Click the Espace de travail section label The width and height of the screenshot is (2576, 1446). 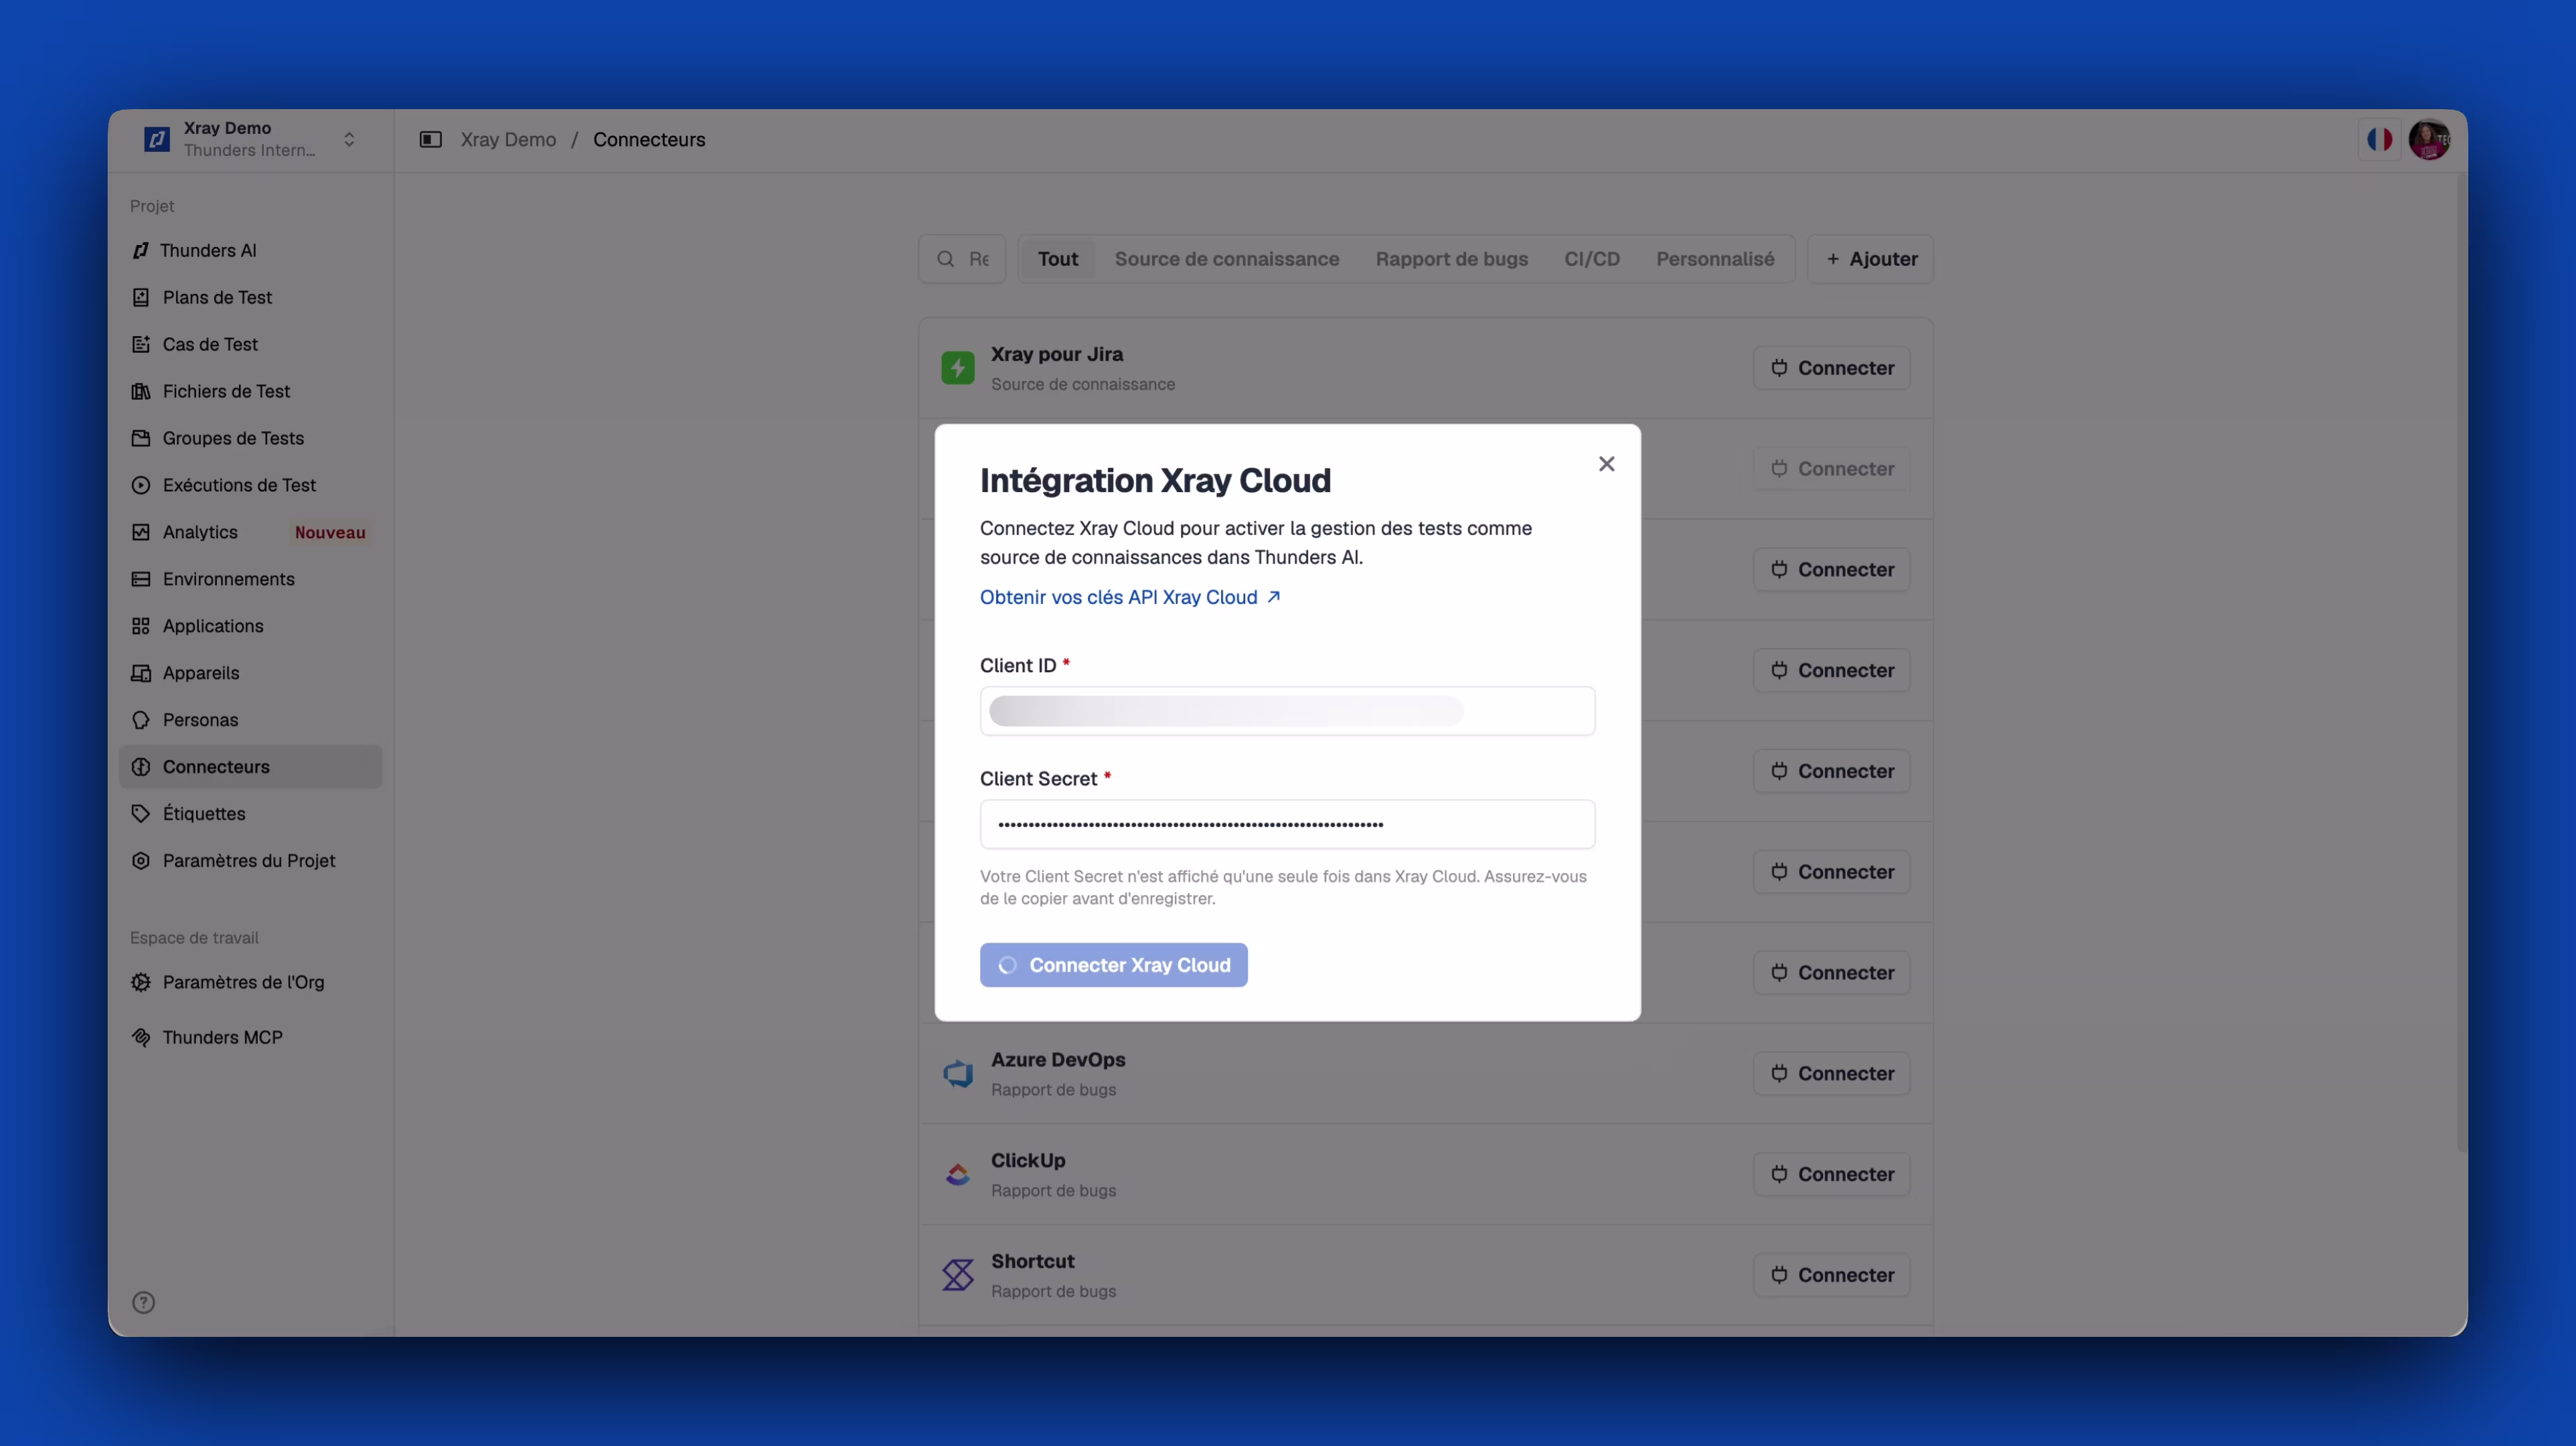[x=194, y=938]
